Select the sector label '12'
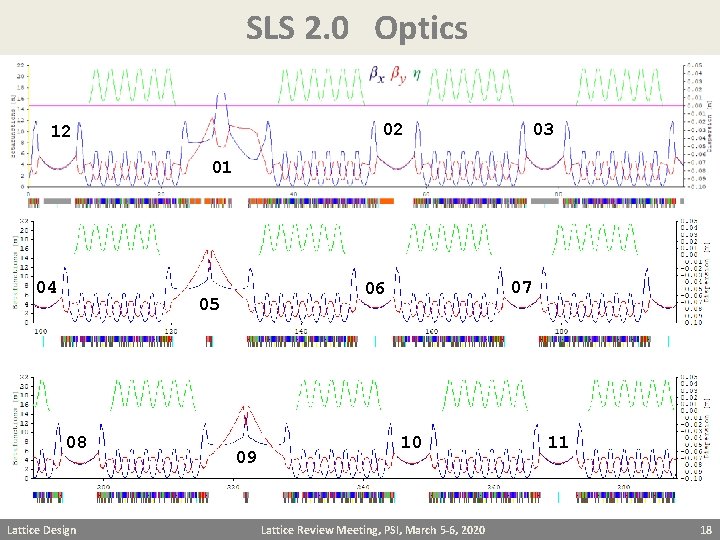 [61, 131]
